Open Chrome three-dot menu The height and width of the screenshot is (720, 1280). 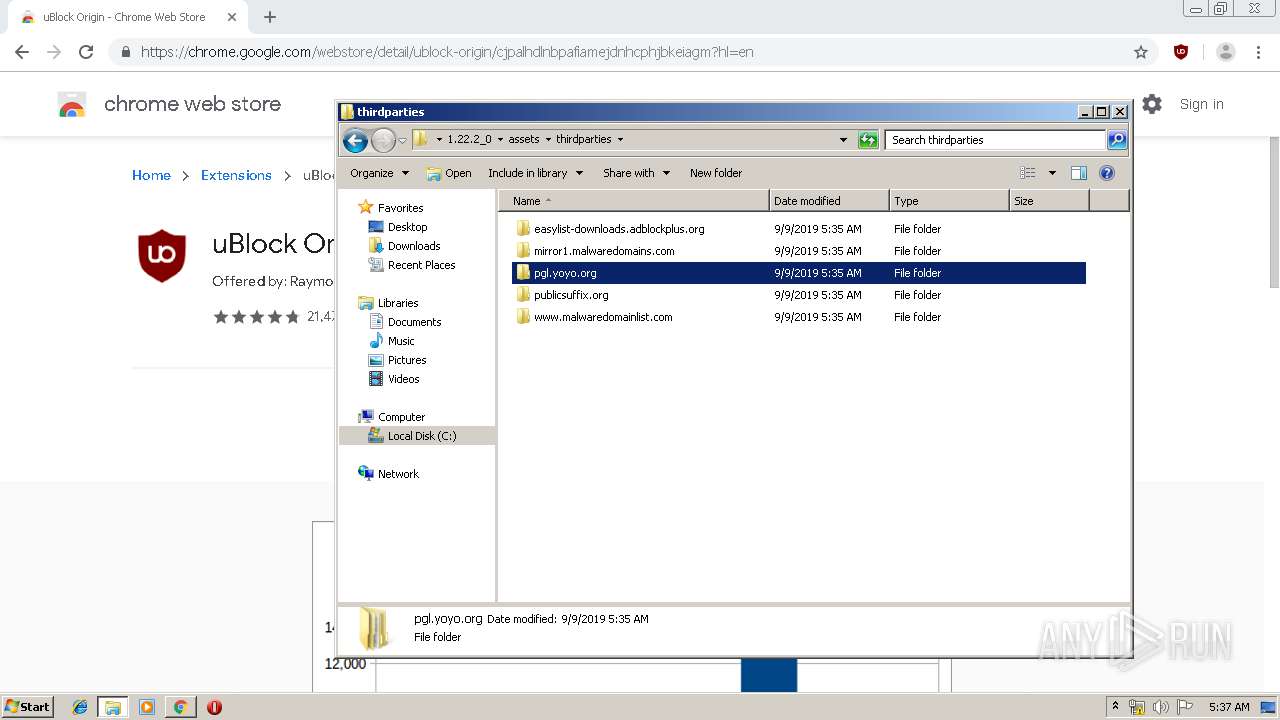[1258, 52]
